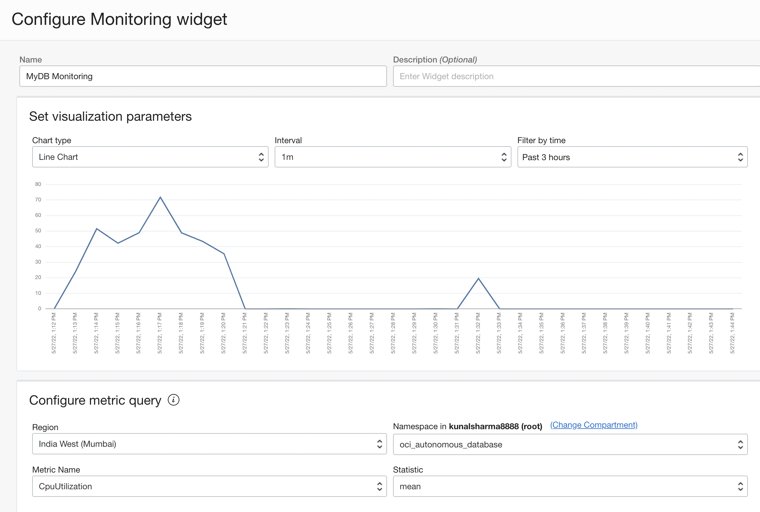Expand the Metric Name dropdown CpuUtilization
The image size is (760, 512).
[x=208, y=487]
